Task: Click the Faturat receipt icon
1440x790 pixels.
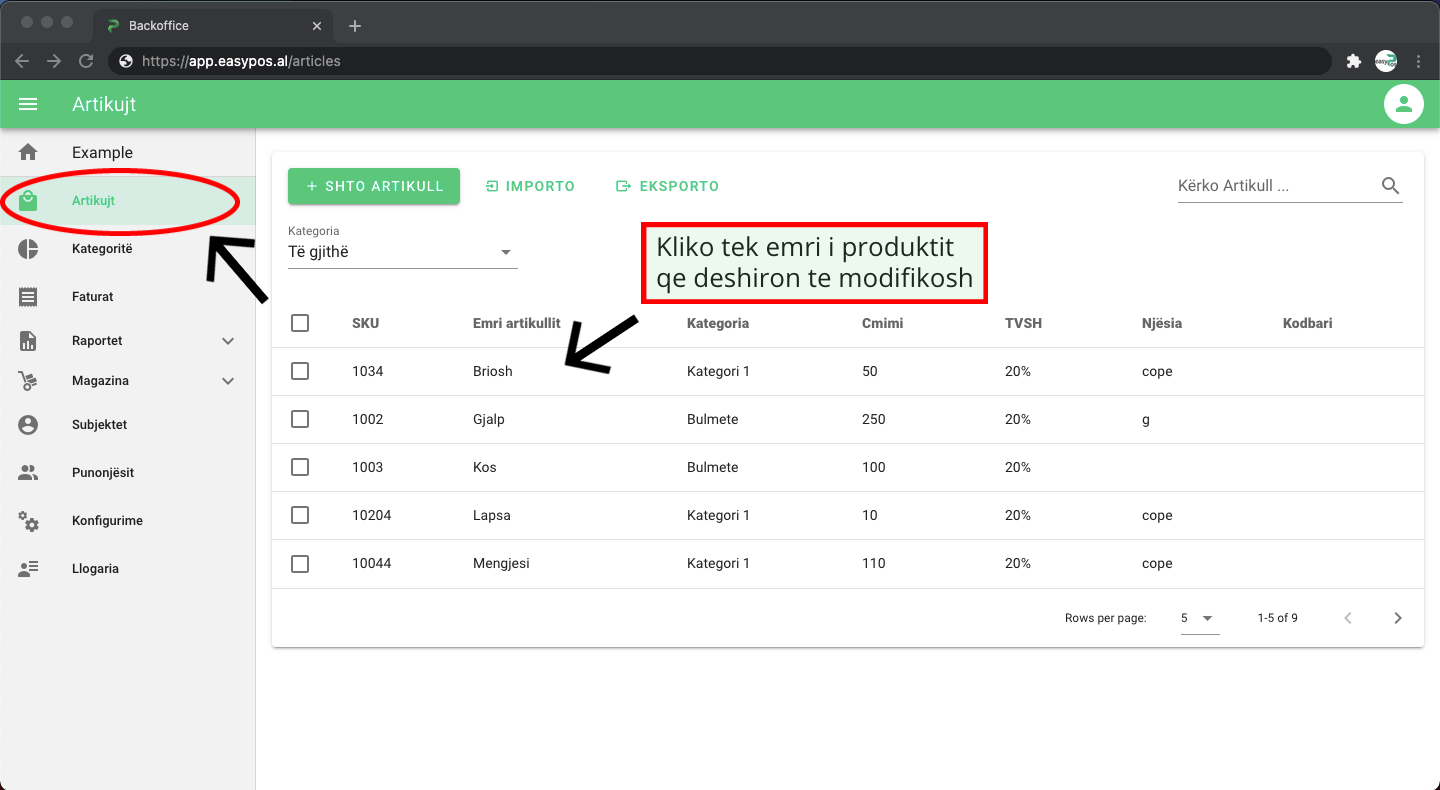Action: [28, 297]
